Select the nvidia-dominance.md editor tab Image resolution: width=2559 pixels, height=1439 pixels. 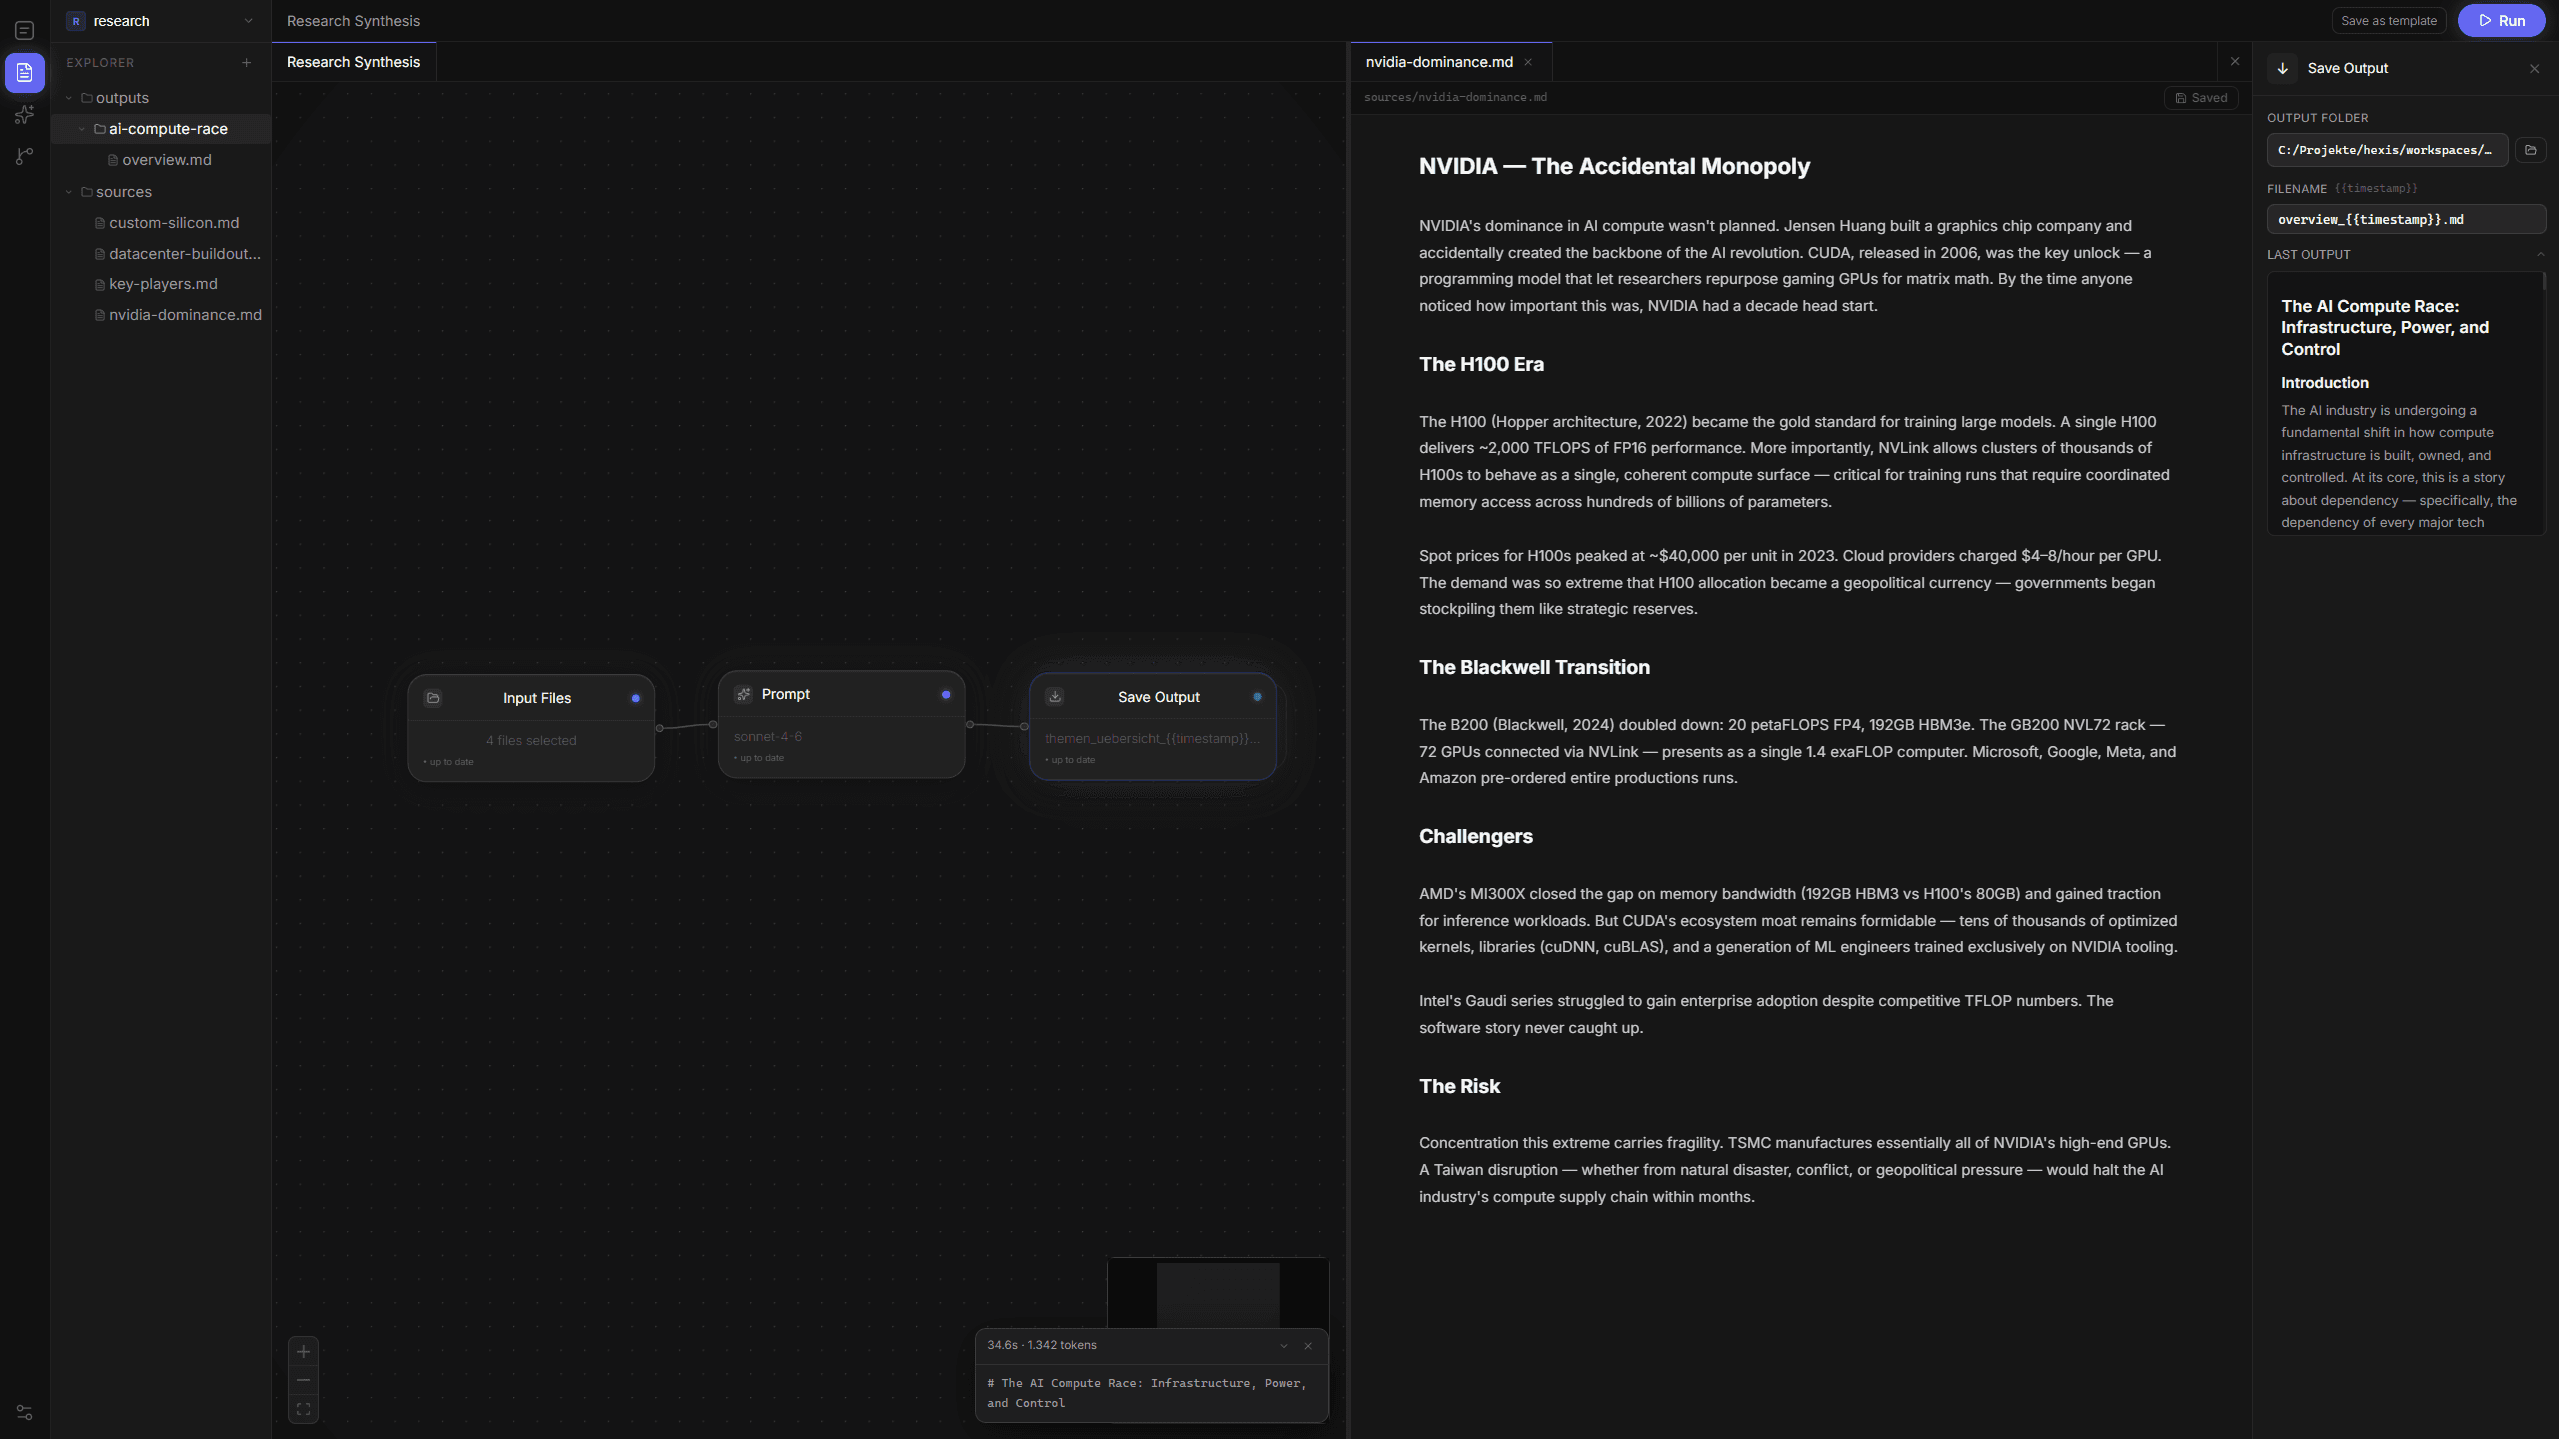point(1439,62)
